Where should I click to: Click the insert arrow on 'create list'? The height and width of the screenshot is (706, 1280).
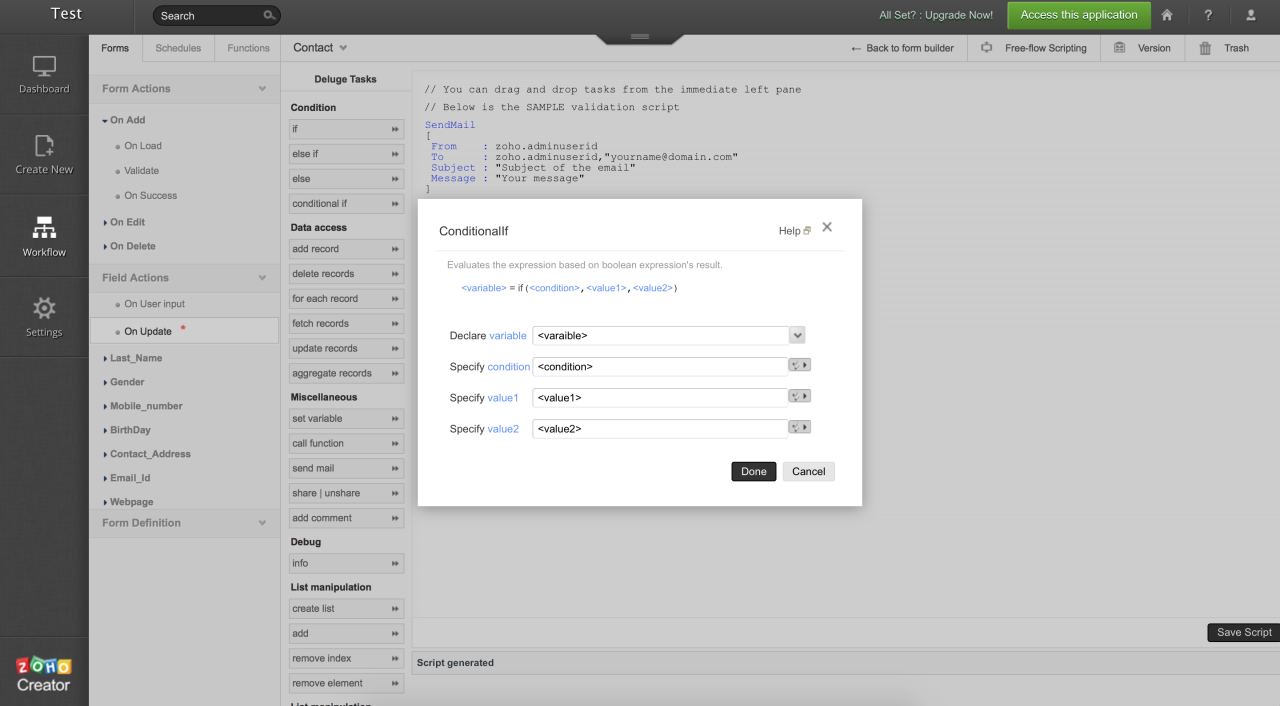click(x=395, y=608)
